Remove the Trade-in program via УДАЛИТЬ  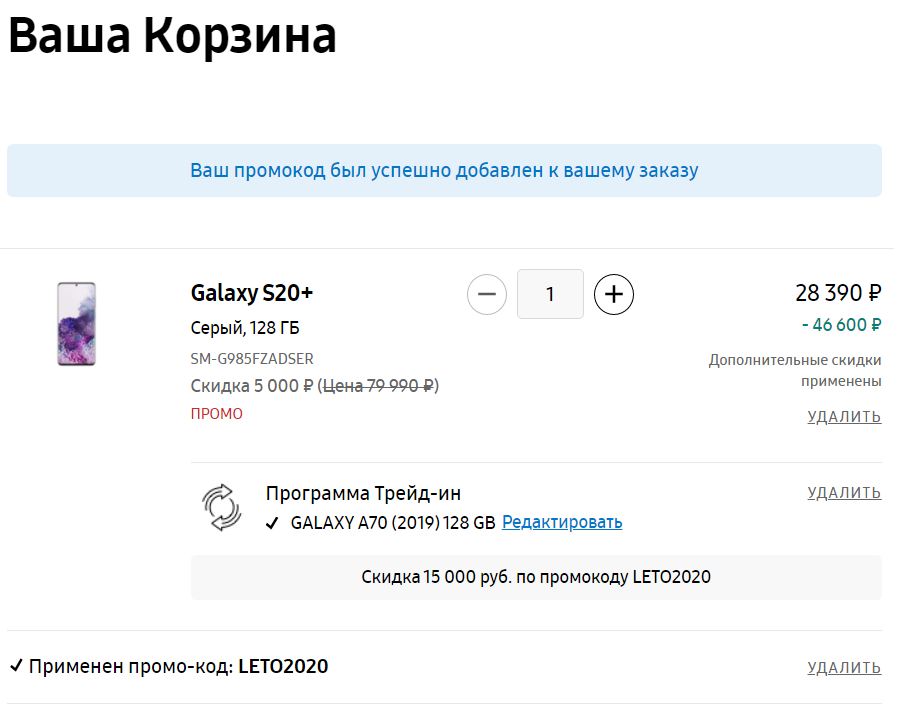pyautogui.click(x=844, y=493)
